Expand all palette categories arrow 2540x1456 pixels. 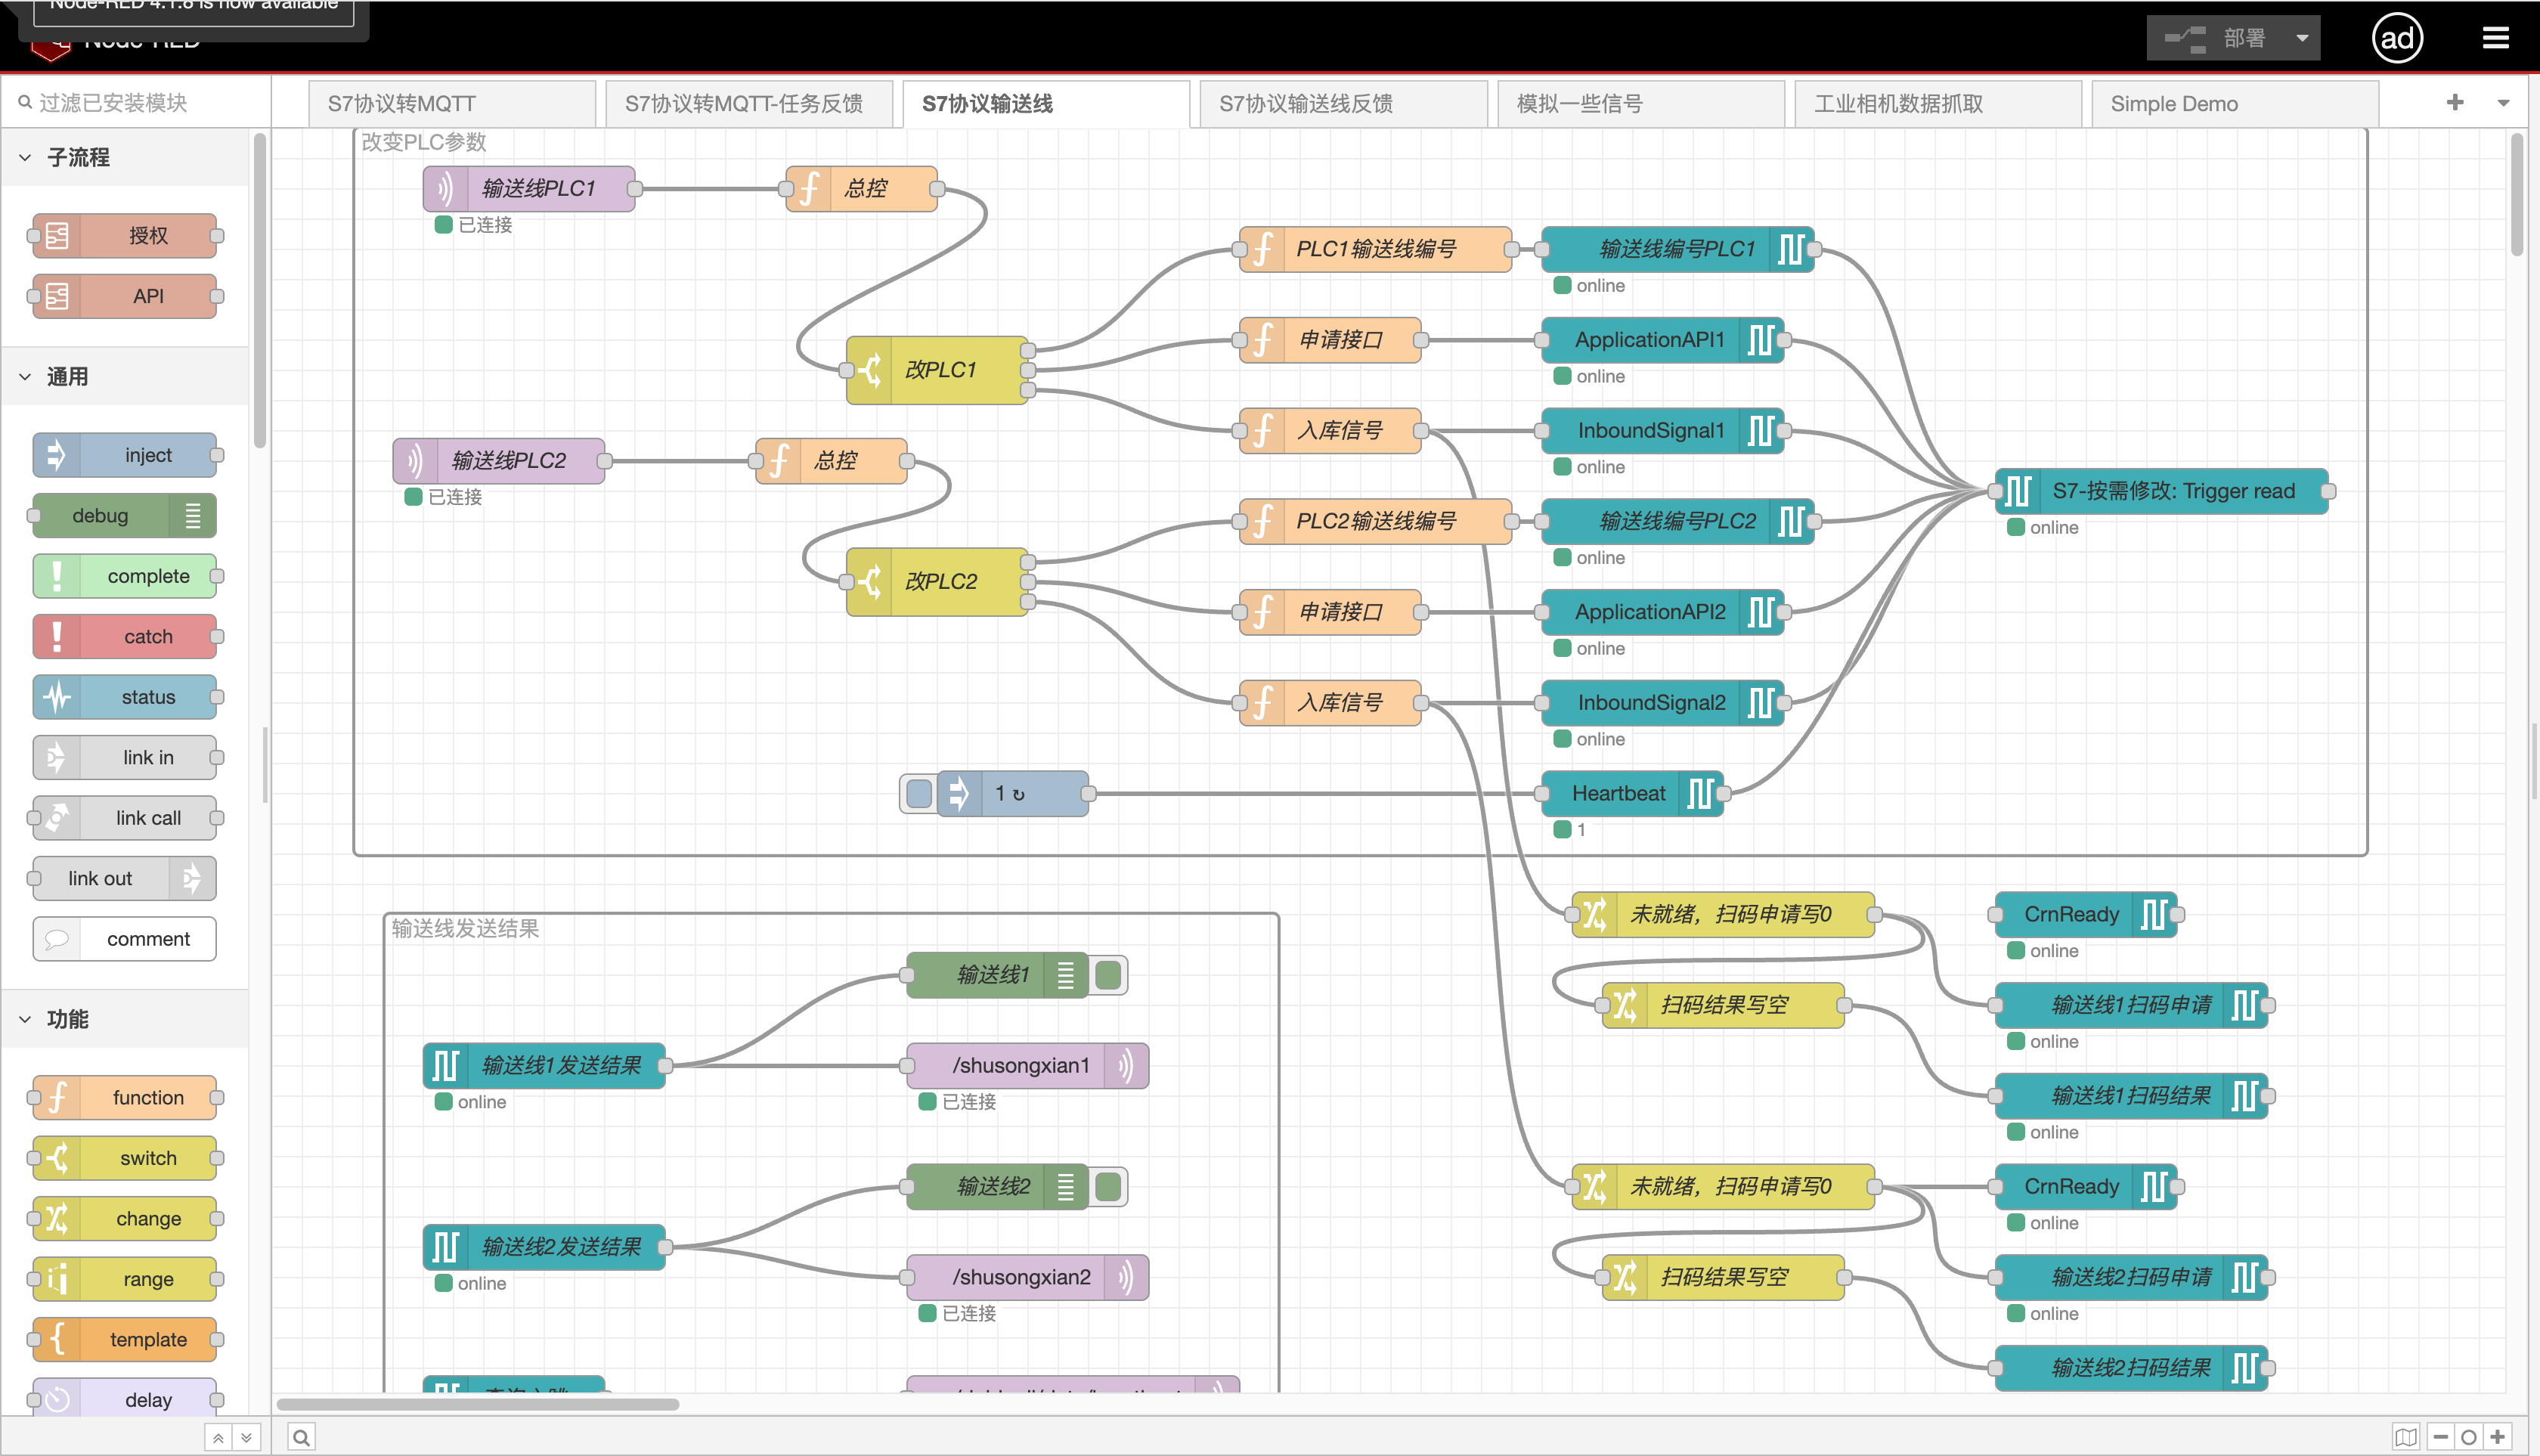point(246,1438)
